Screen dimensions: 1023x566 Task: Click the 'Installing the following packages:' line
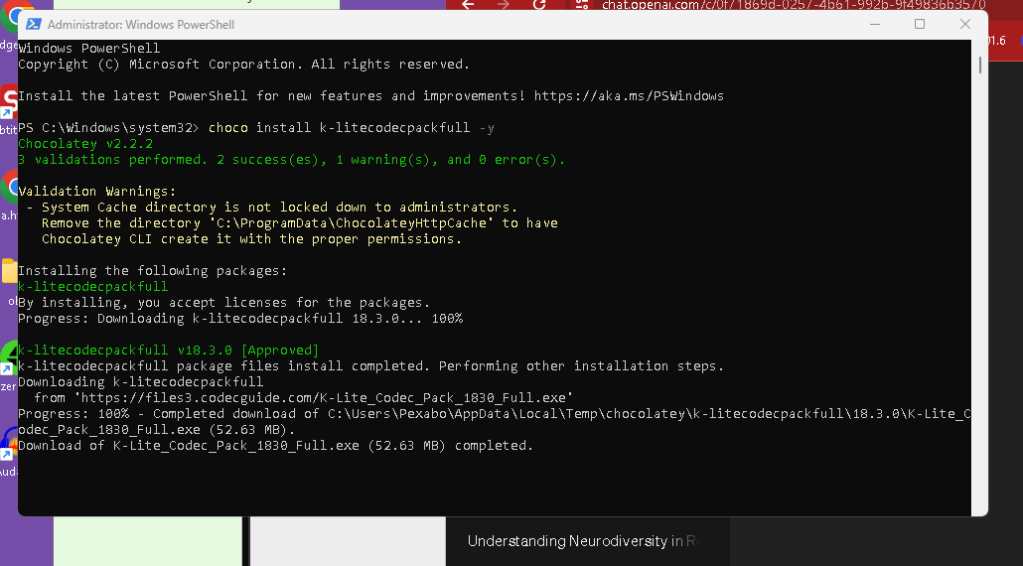coord(153,271)
